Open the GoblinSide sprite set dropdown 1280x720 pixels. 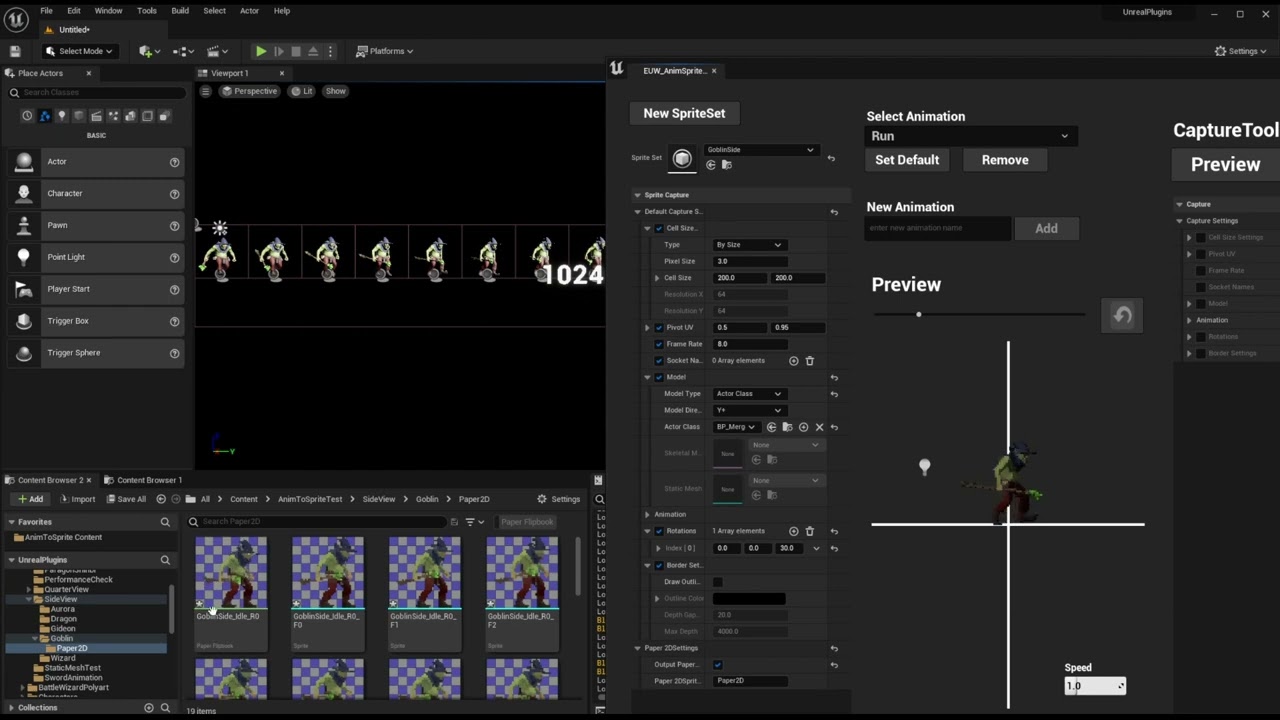pos(760,150)
